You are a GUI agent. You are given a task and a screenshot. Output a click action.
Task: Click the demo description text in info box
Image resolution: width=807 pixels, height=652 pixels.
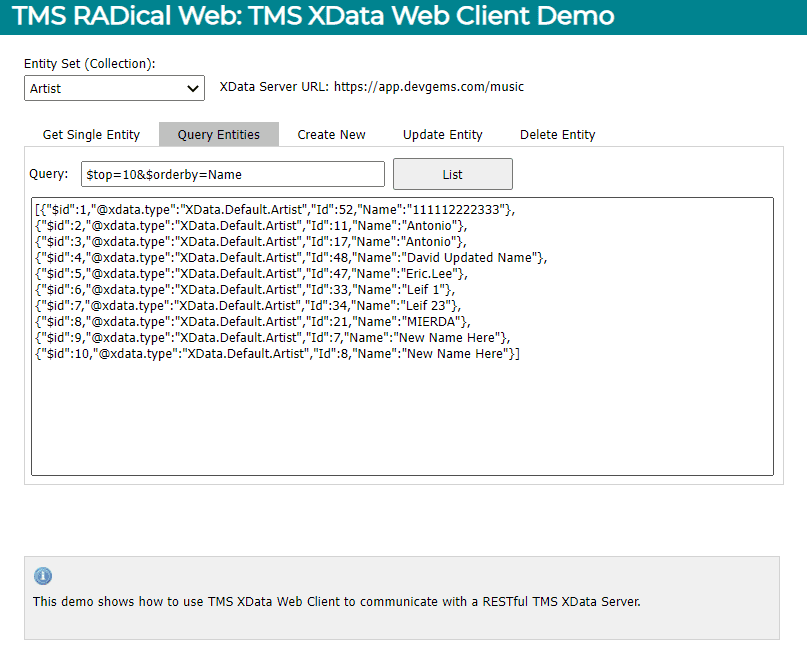pyautogui.click(x=337, y=601)
